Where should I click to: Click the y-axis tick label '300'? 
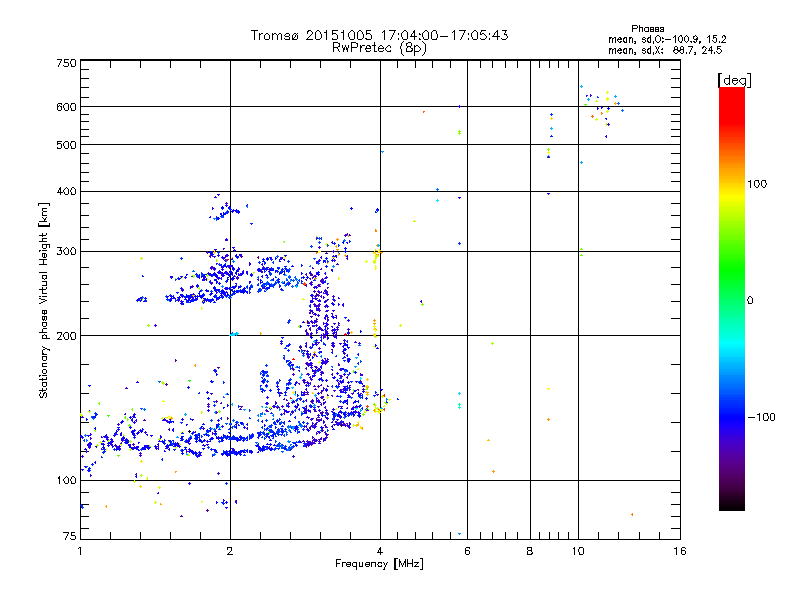click(x=66, y=251)
